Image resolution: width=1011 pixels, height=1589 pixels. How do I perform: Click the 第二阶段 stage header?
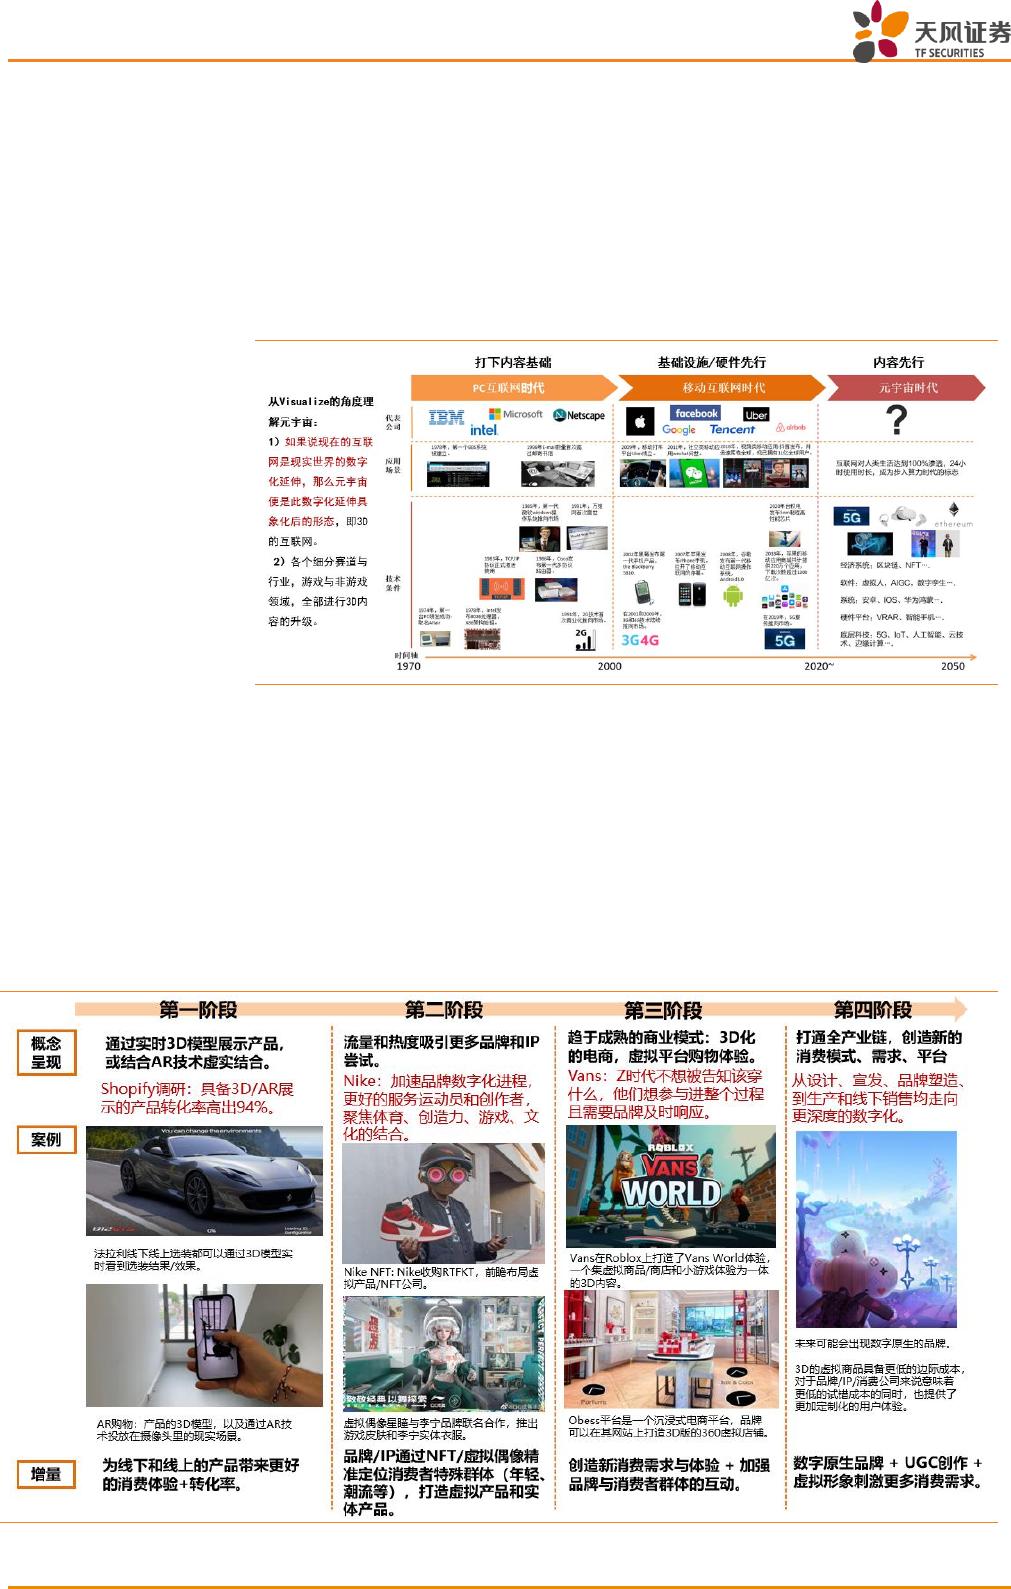(x=443, y=1009)
